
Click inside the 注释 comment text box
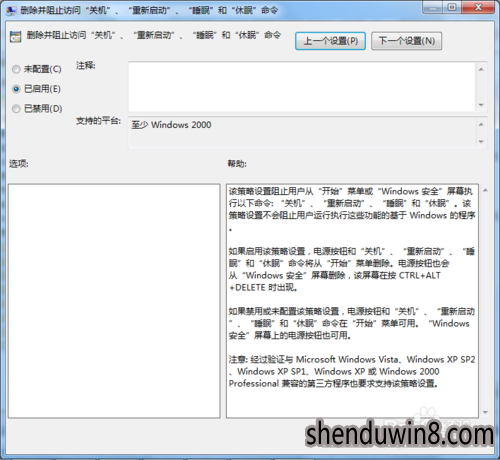coord(302,87)
